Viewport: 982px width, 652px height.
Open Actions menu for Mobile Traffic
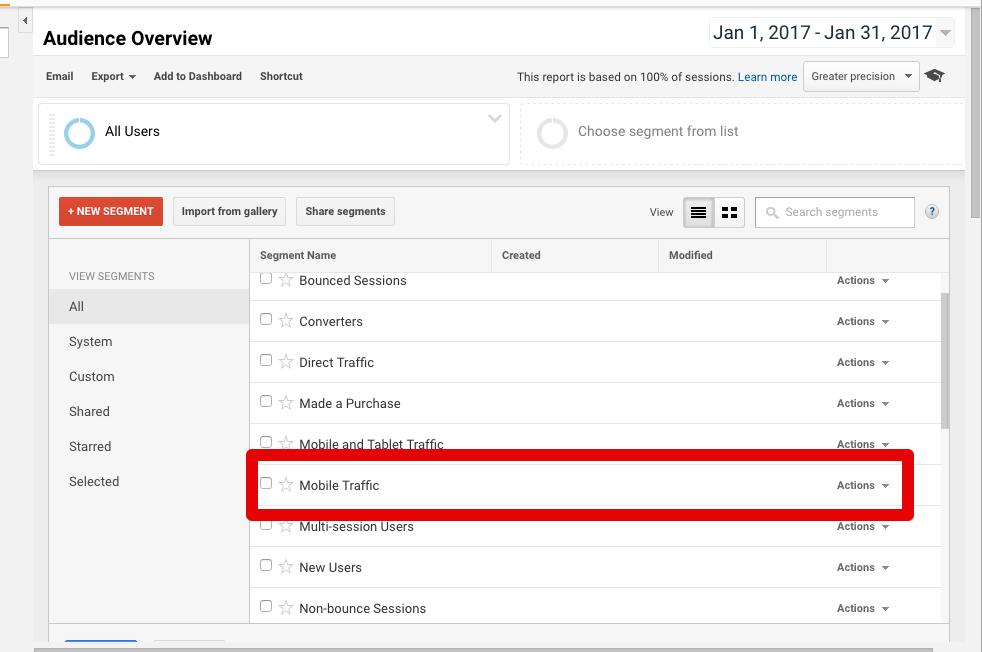pos(863,485)
